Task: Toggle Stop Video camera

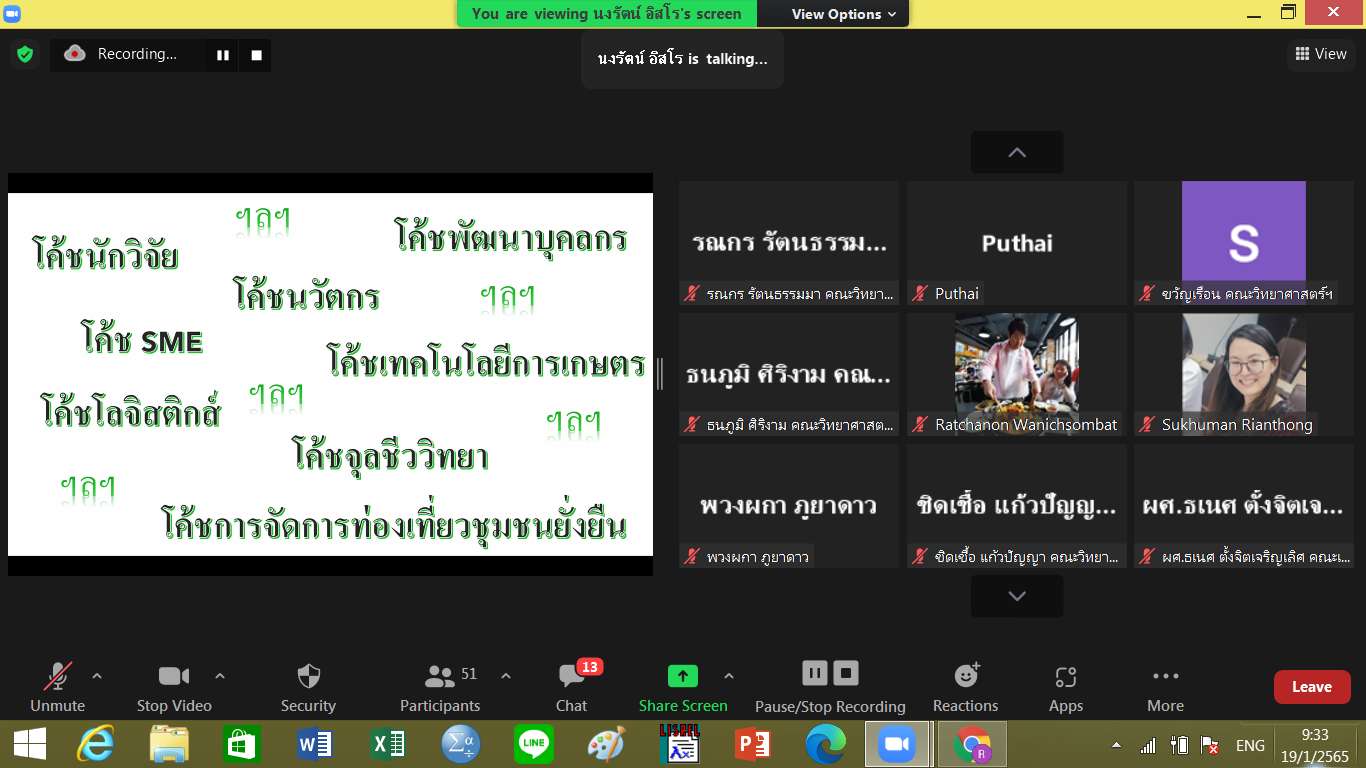Action: (x=174, y=688)
